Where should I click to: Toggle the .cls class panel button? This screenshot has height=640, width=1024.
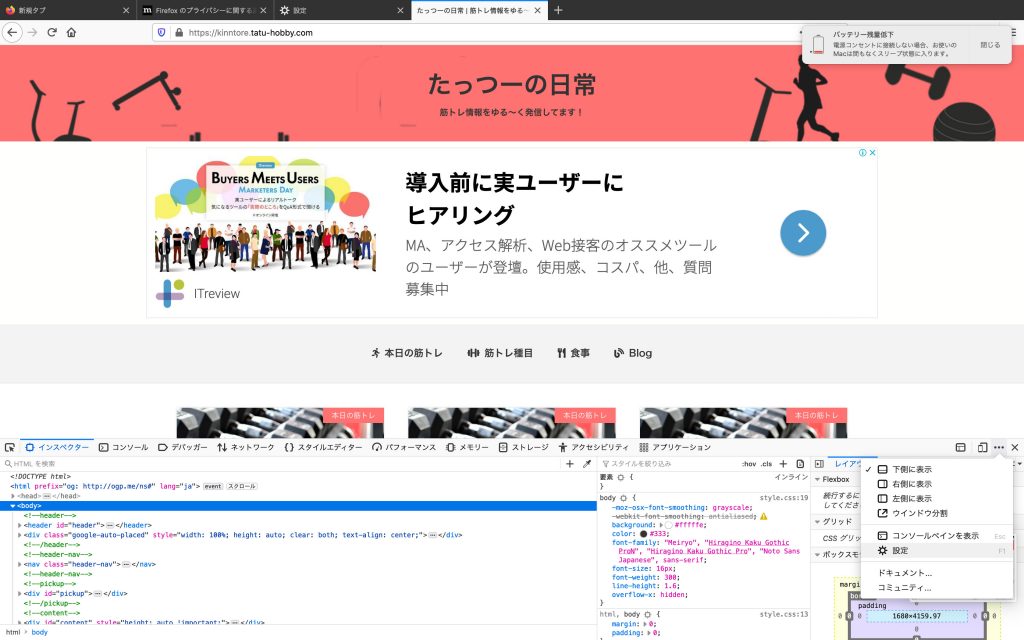point(766,464)
